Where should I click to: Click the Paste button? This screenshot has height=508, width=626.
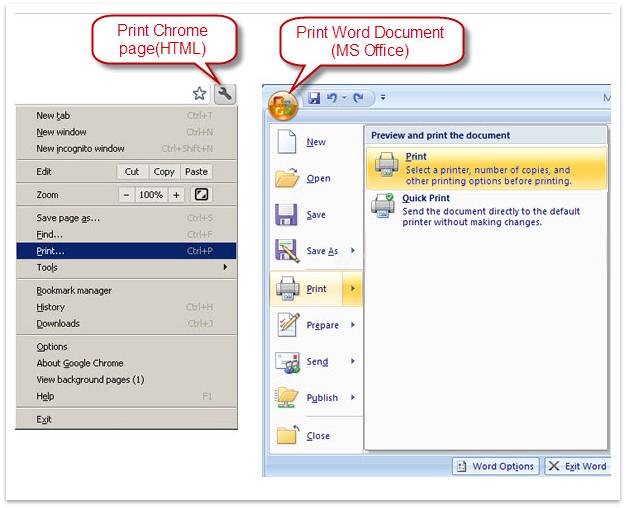[x=196, y=172]
